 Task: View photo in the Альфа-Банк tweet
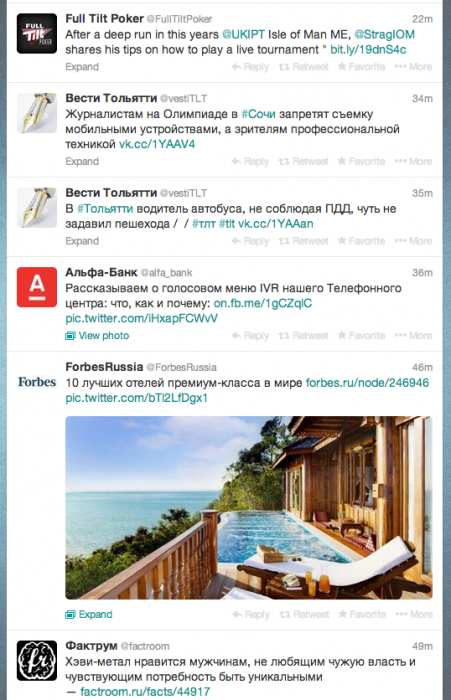[97, 336]
